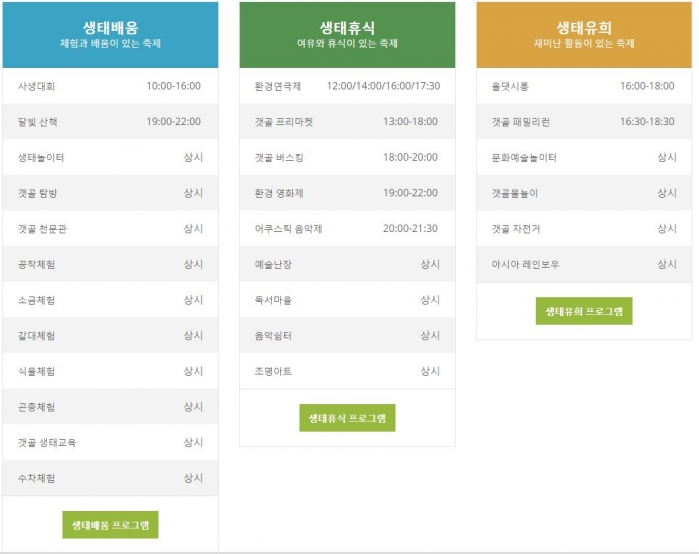Click the 갯골 자전거 row
The image size is (699, 554).
584,229
